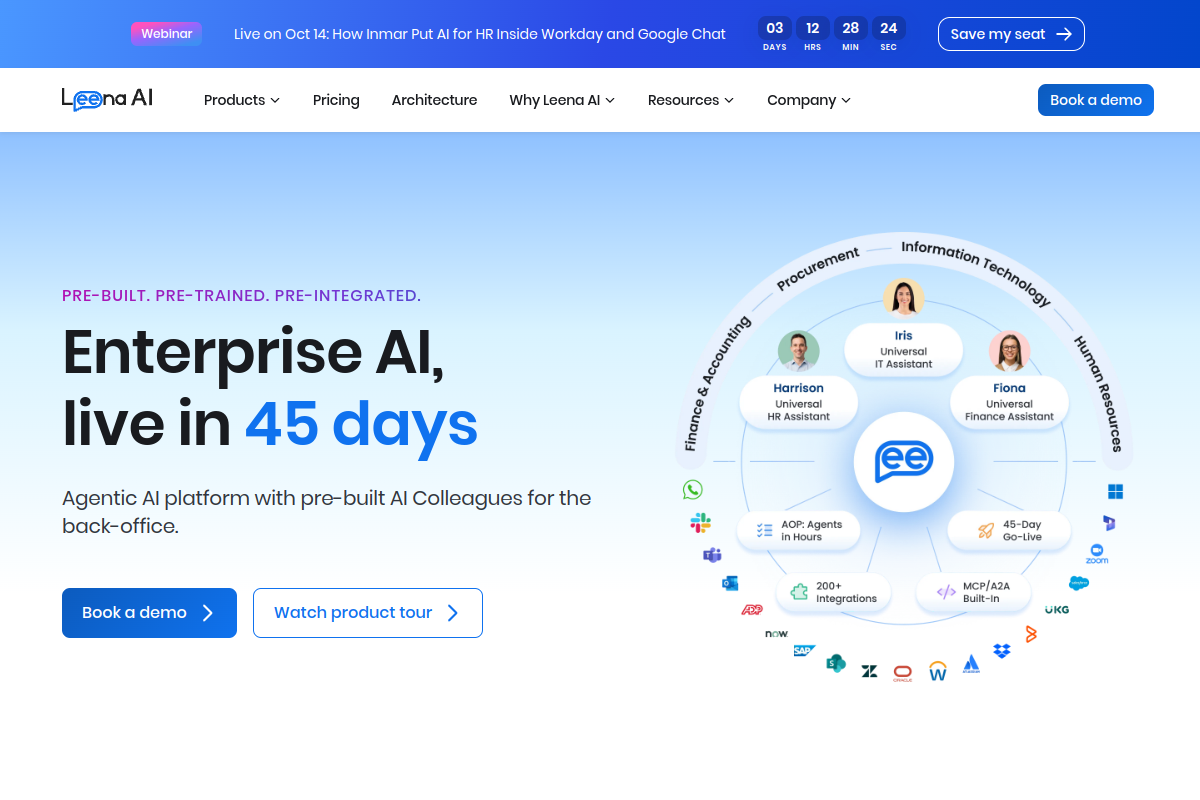
Task: Click the 'Human Resources' arc label
Action: click(x=1099, y=394)
